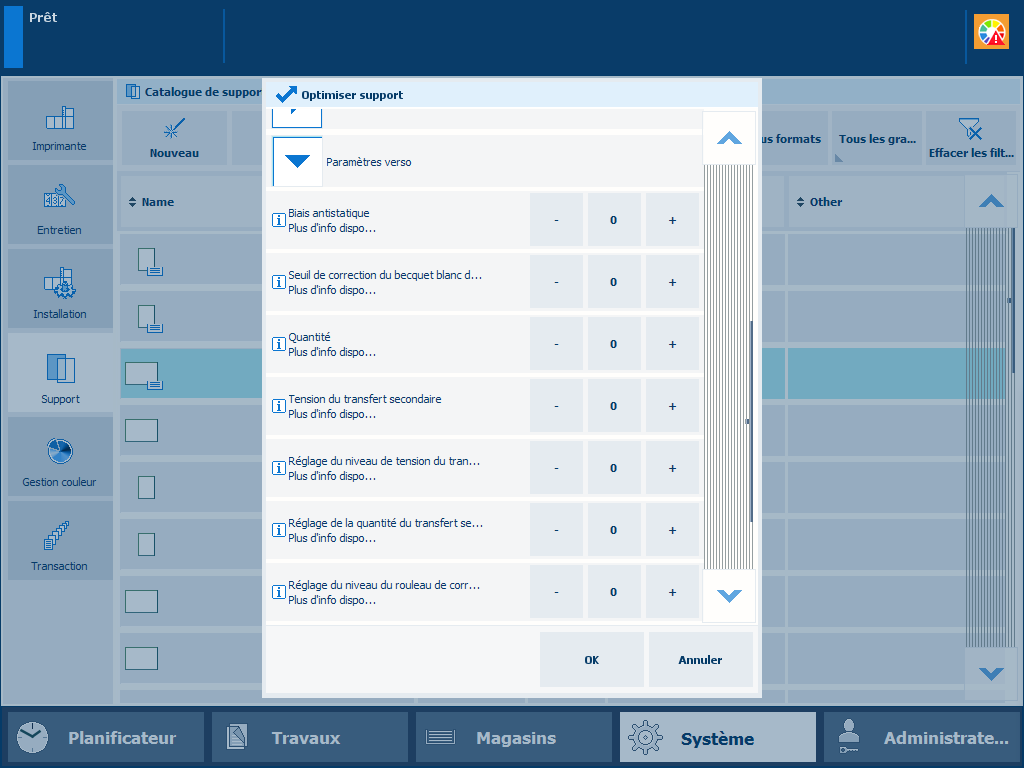Decrease the Quantité value
The width and height of the screenshot is (1024, 768).
(556, 344)
